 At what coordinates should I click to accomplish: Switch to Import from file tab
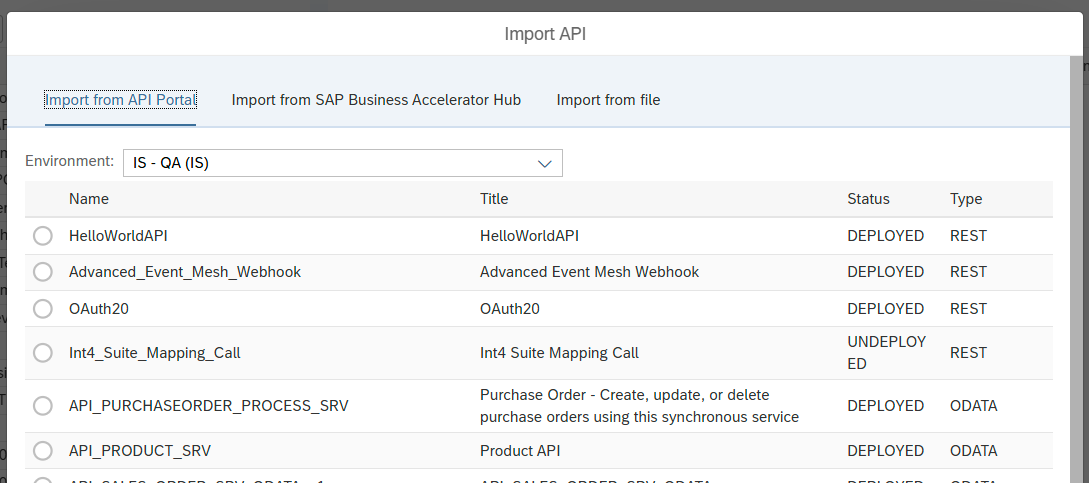pos(608,100)
